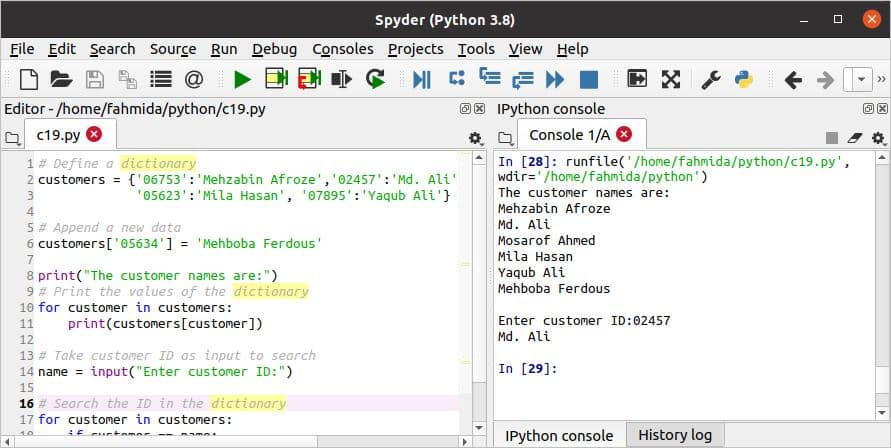Toggle maximize current pane icon

(x=637, y=79)
